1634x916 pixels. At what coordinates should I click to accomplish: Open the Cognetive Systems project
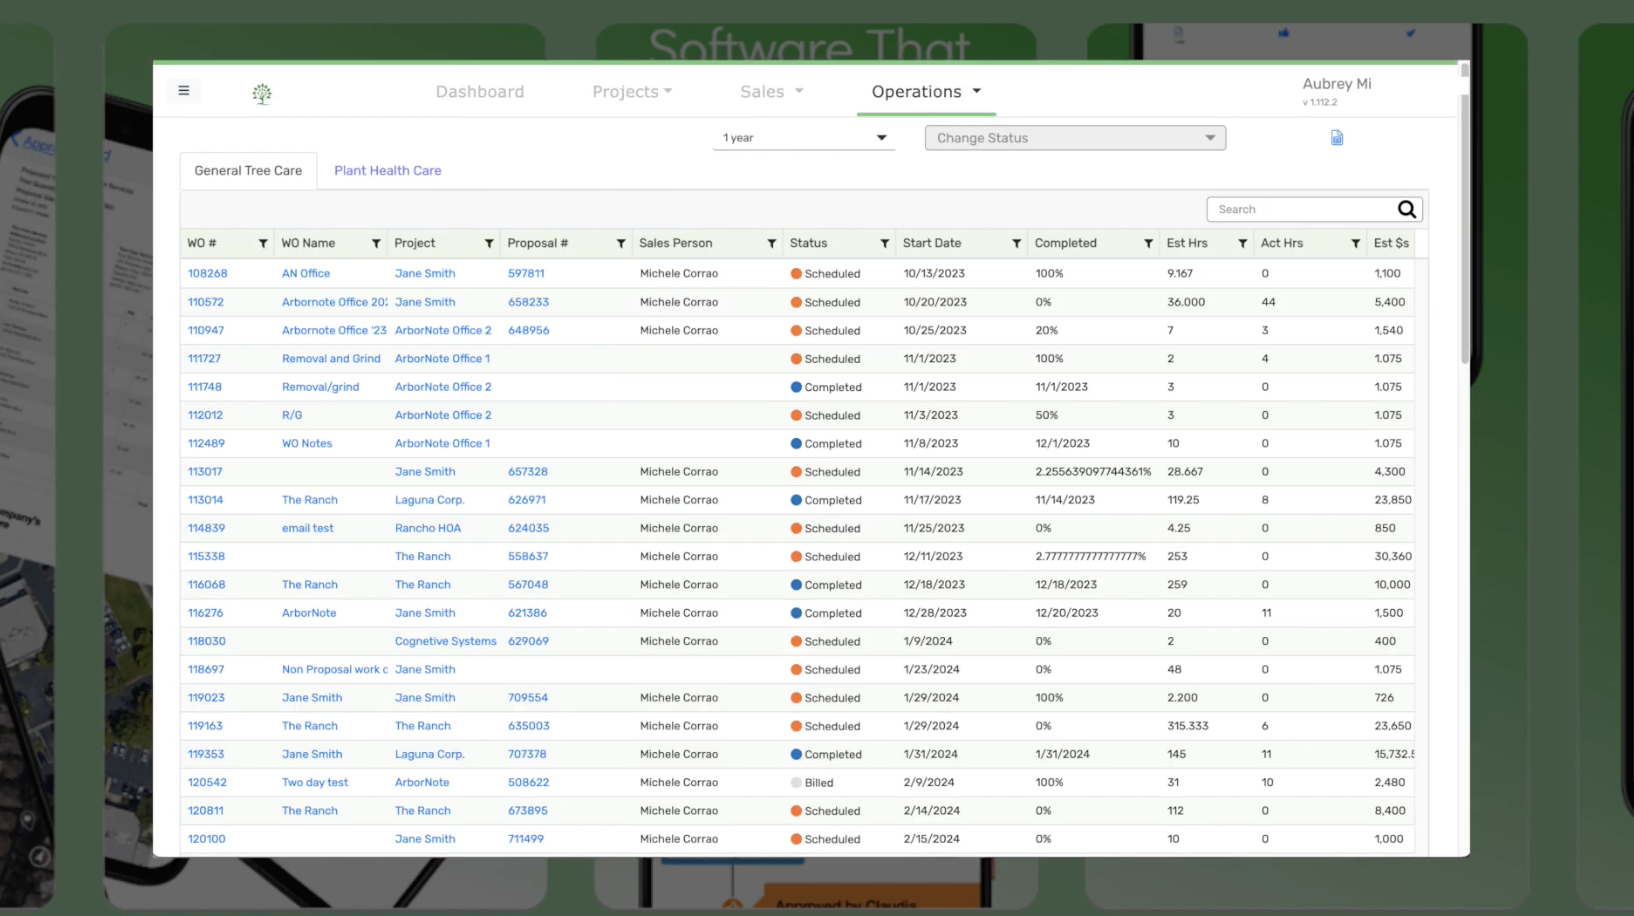click(x=446, y=641)
